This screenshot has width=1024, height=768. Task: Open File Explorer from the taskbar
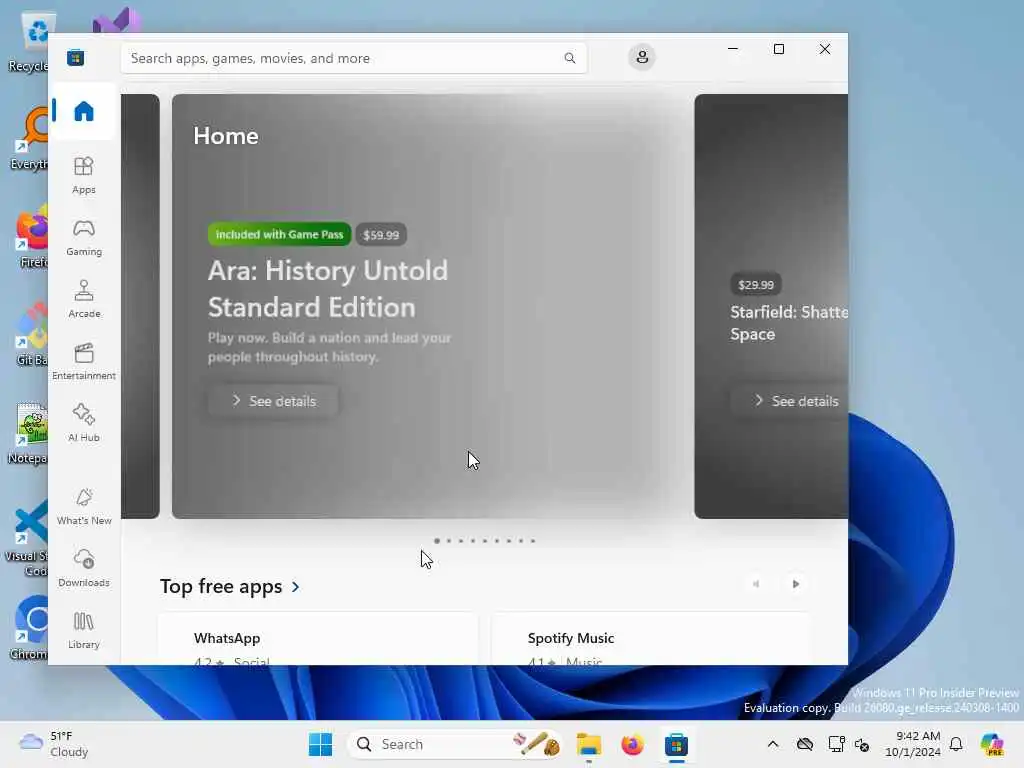(588, 744)
